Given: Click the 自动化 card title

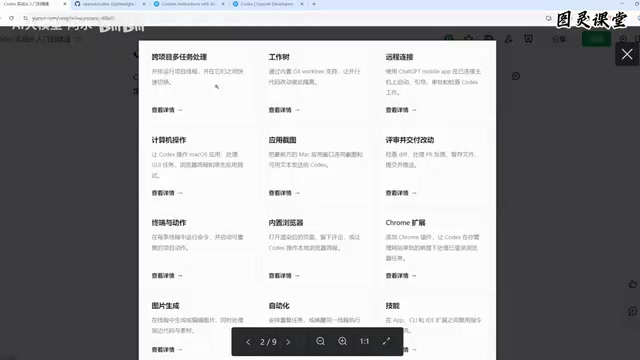Looking at the screenshot, I should [x=279, y=306].
